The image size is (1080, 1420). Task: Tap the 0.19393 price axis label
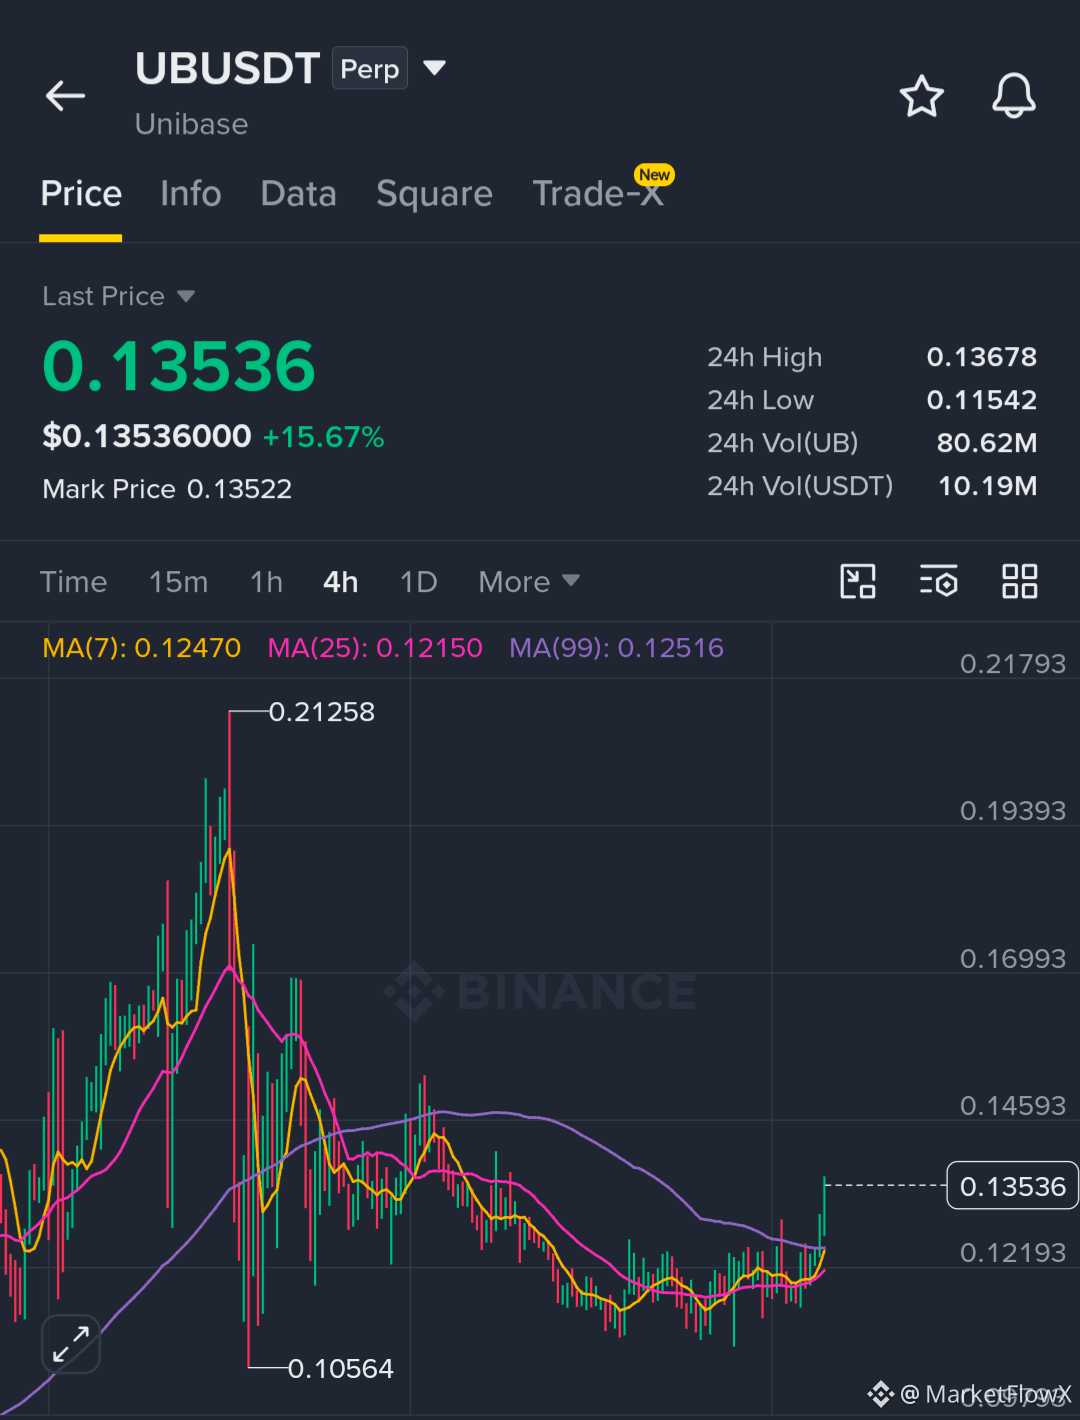click(1012, 811)
